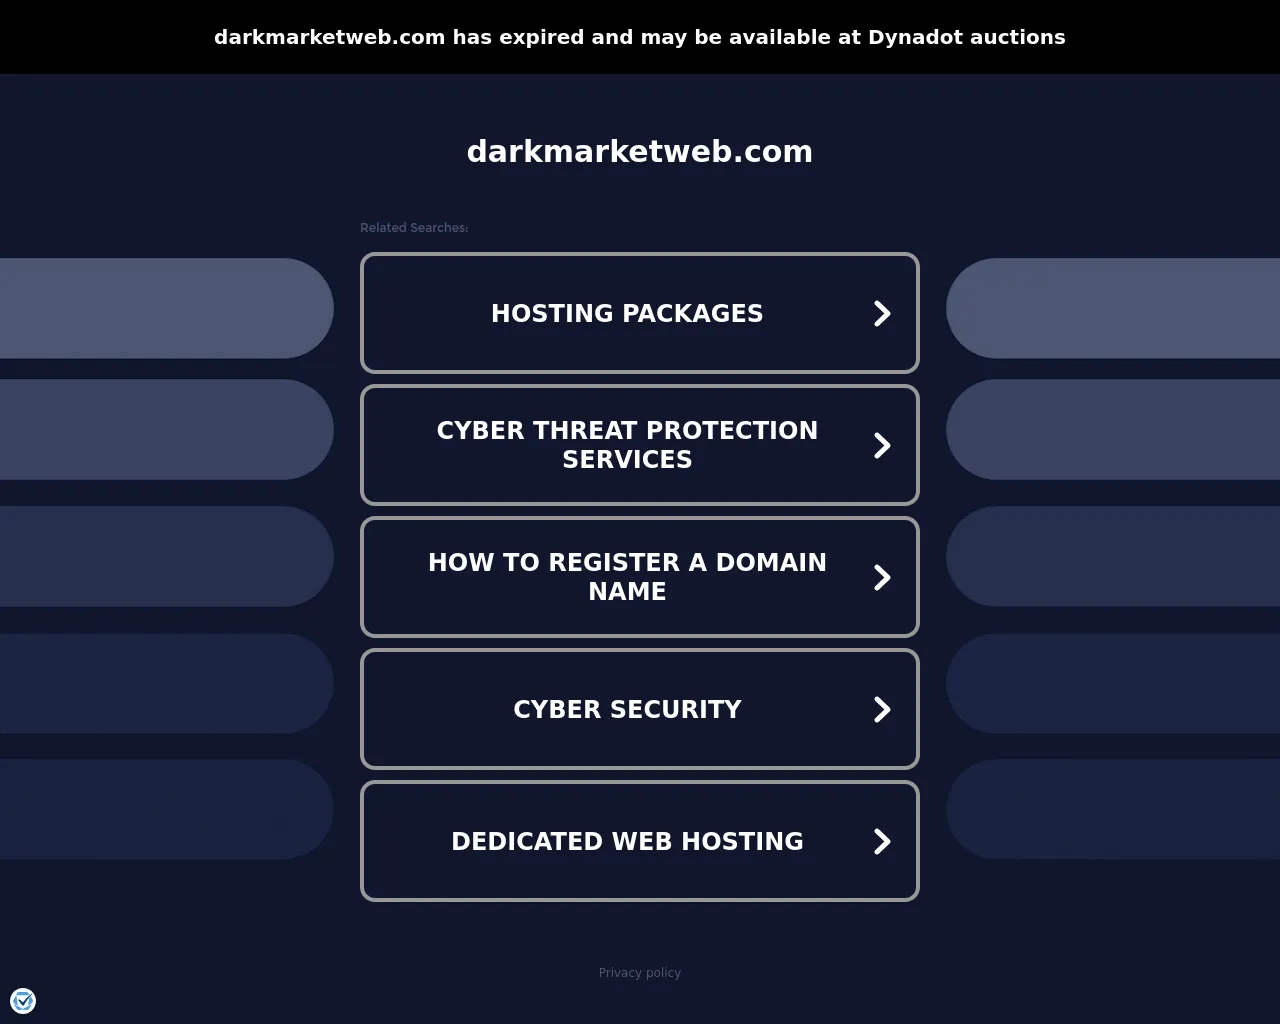Select Cyber Threat Protection Services text

(627, 445)
